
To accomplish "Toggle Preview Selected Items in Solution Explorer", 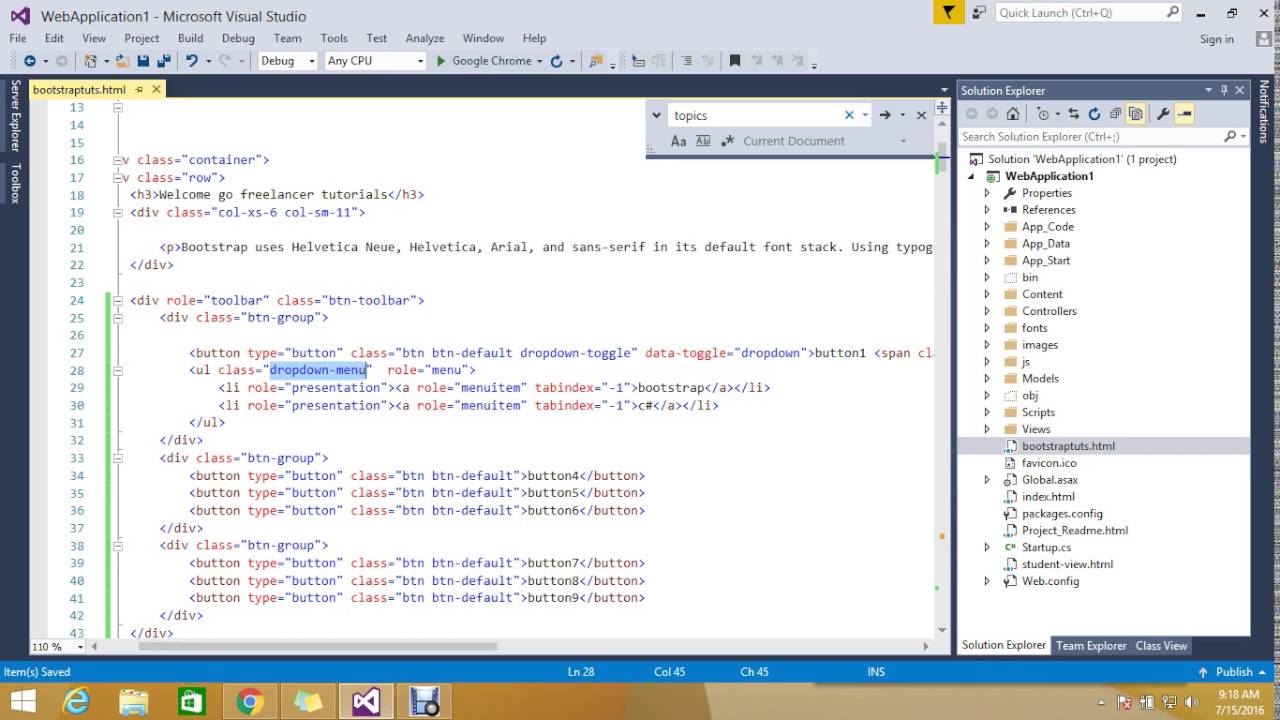I will (x=1184, y=114).
